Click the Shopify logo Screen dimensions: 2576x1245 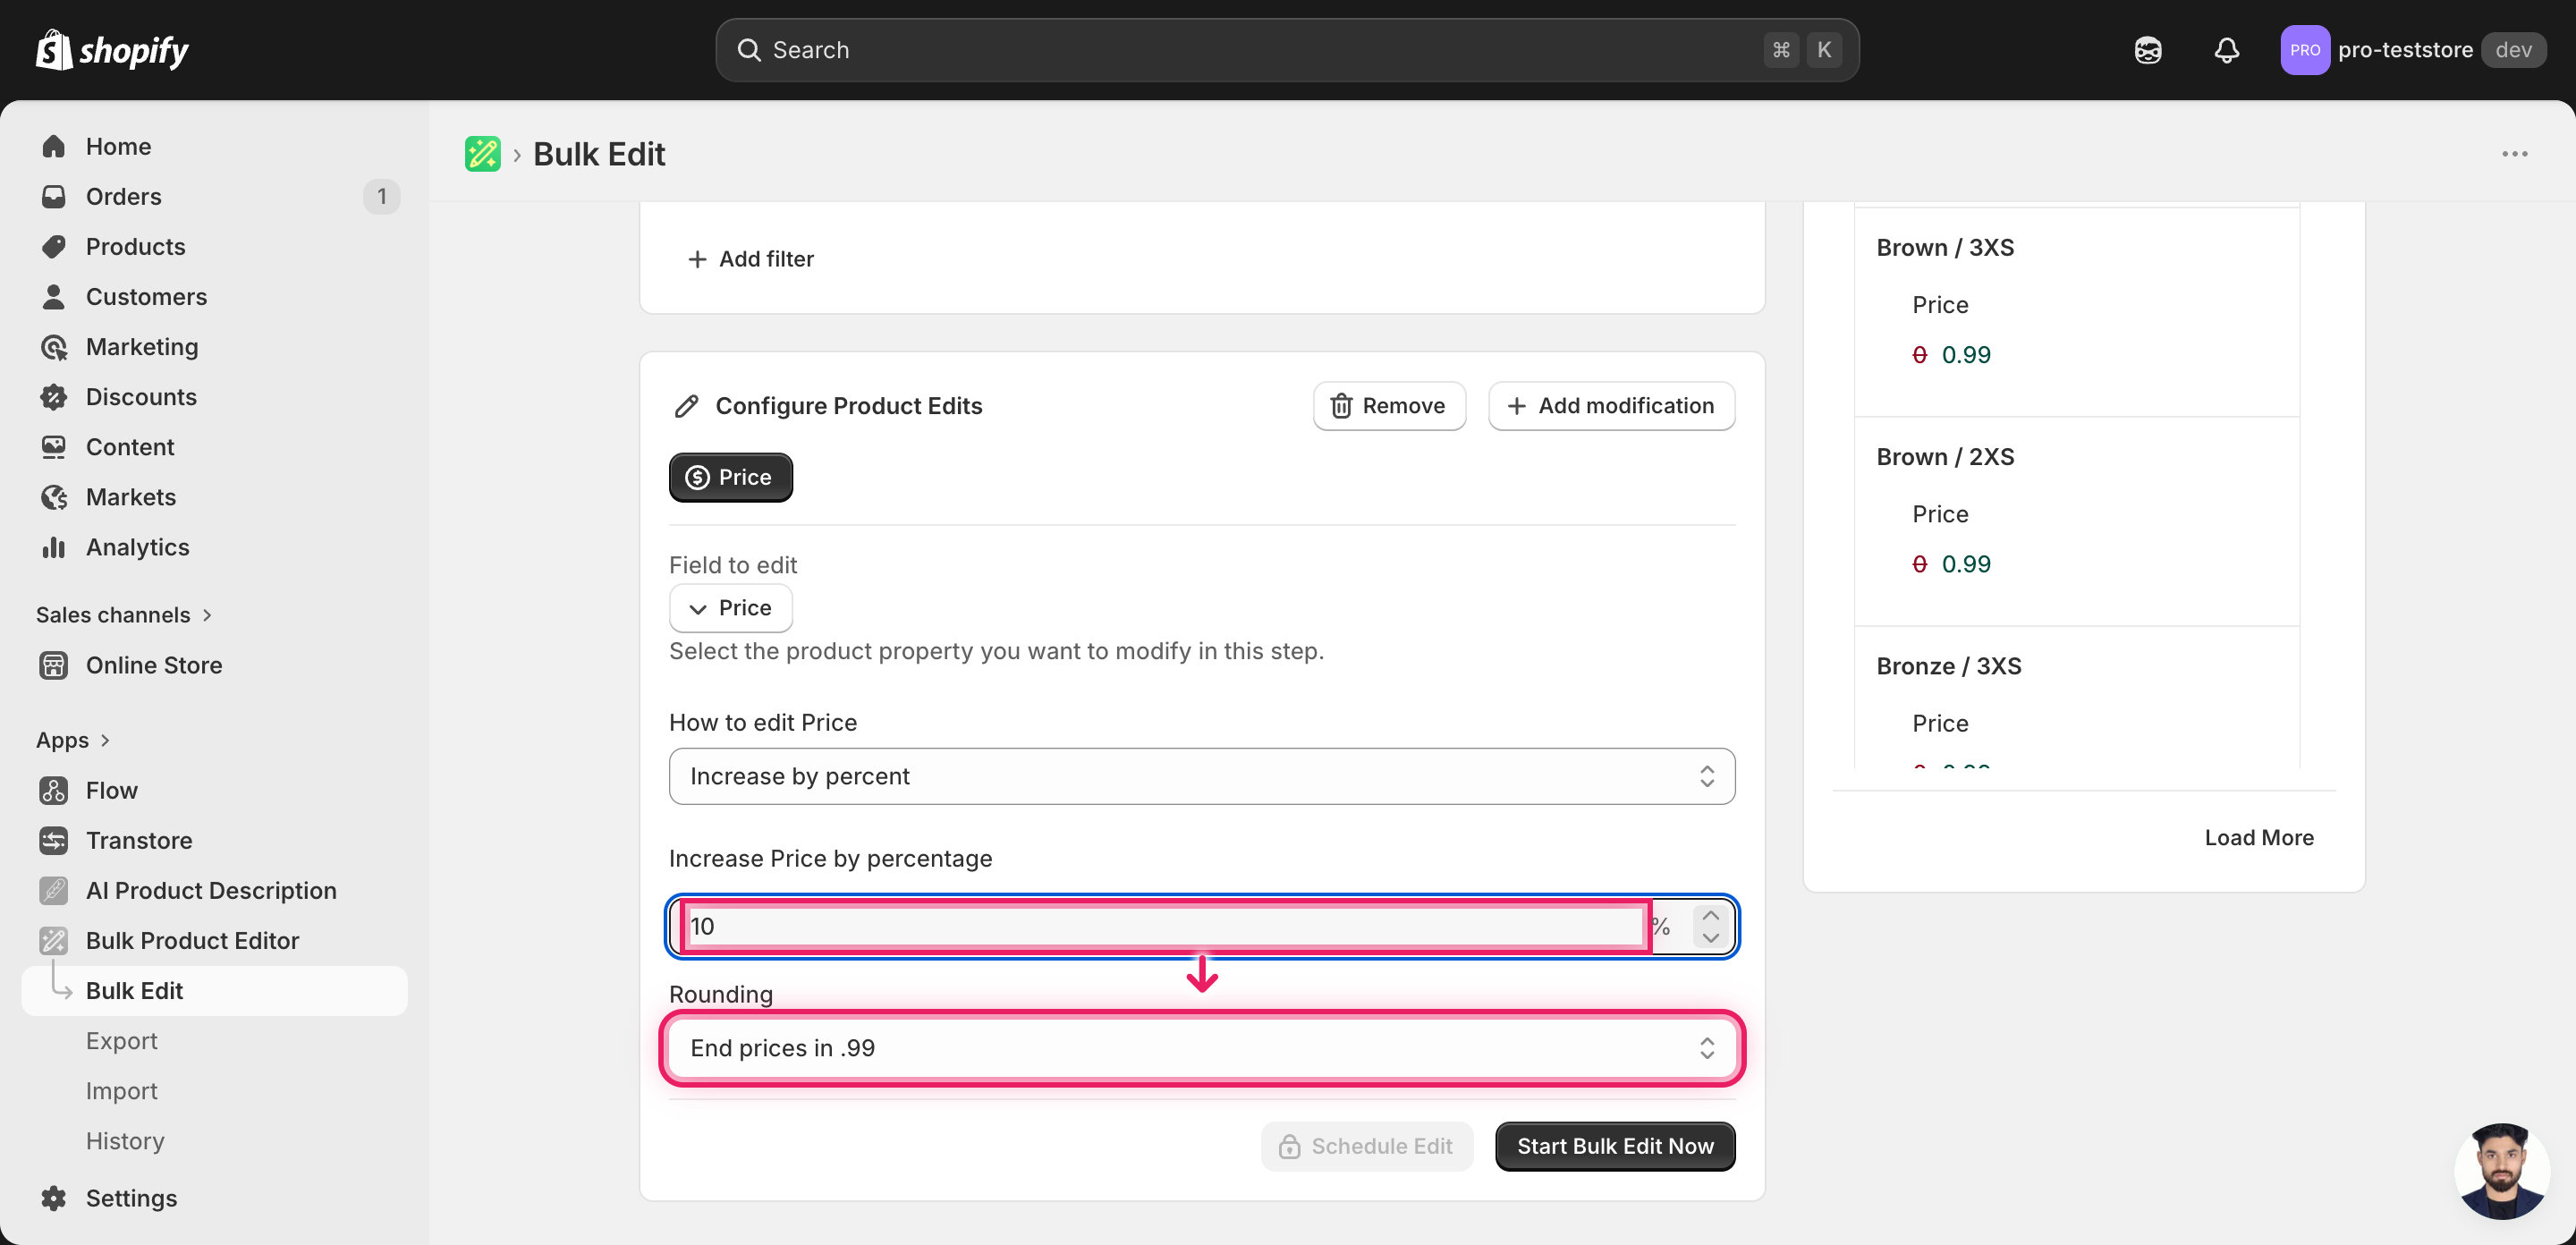(112, 50)
